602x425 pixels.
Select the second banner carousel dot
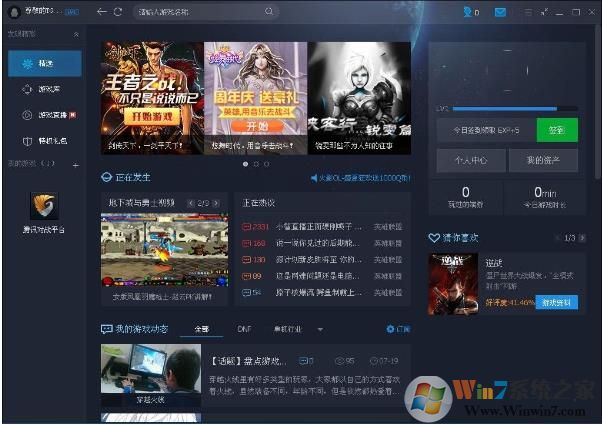point(256,164)
